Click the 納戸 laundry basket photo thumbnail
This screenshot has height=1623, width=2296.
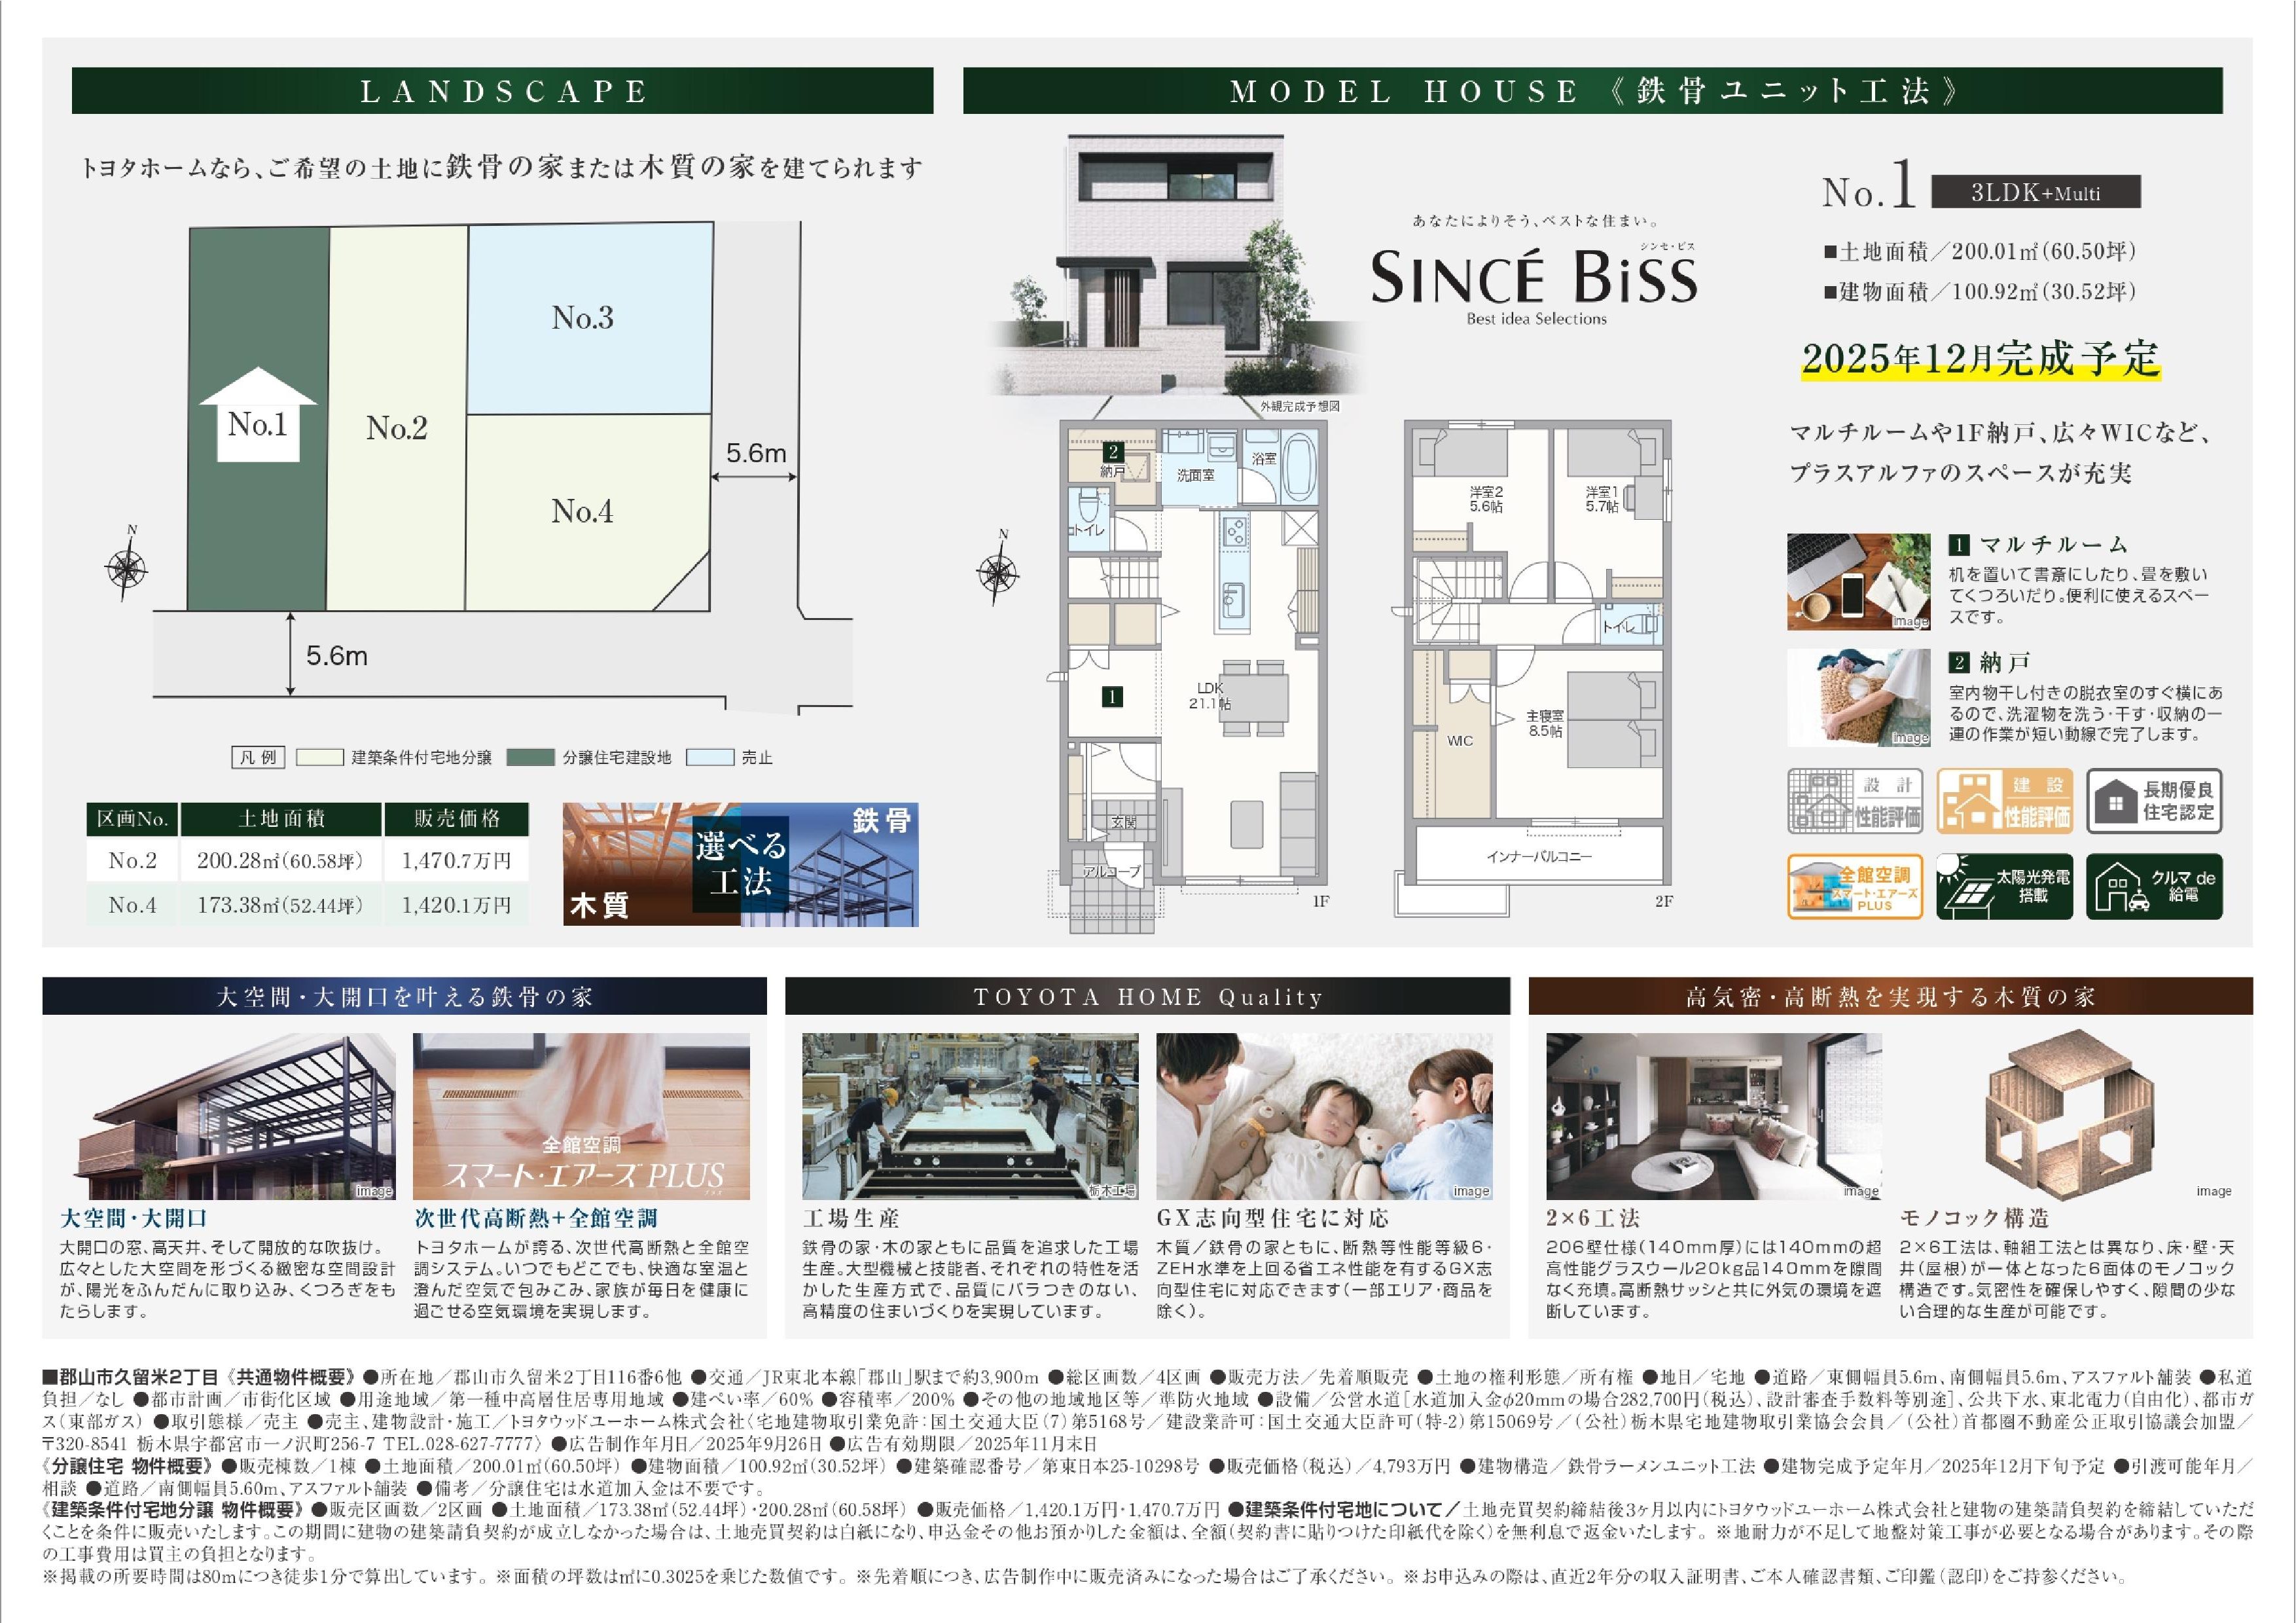tap(1858, 697)
